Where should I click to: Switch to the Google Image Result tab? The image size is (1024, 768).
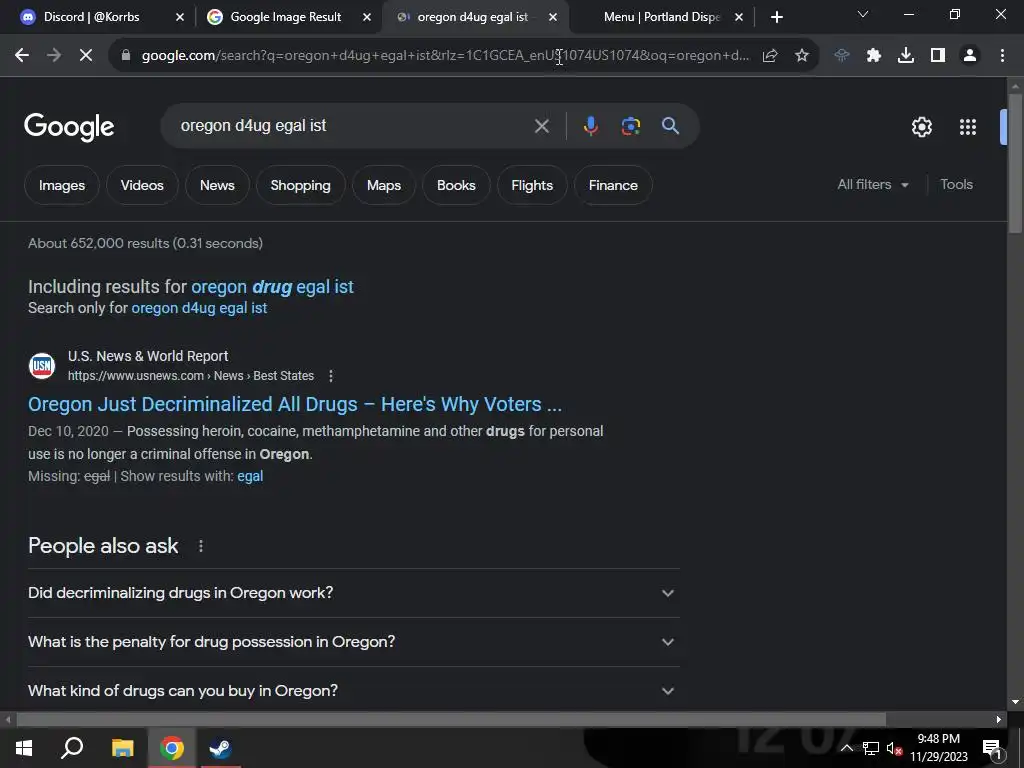coord(285,17)
